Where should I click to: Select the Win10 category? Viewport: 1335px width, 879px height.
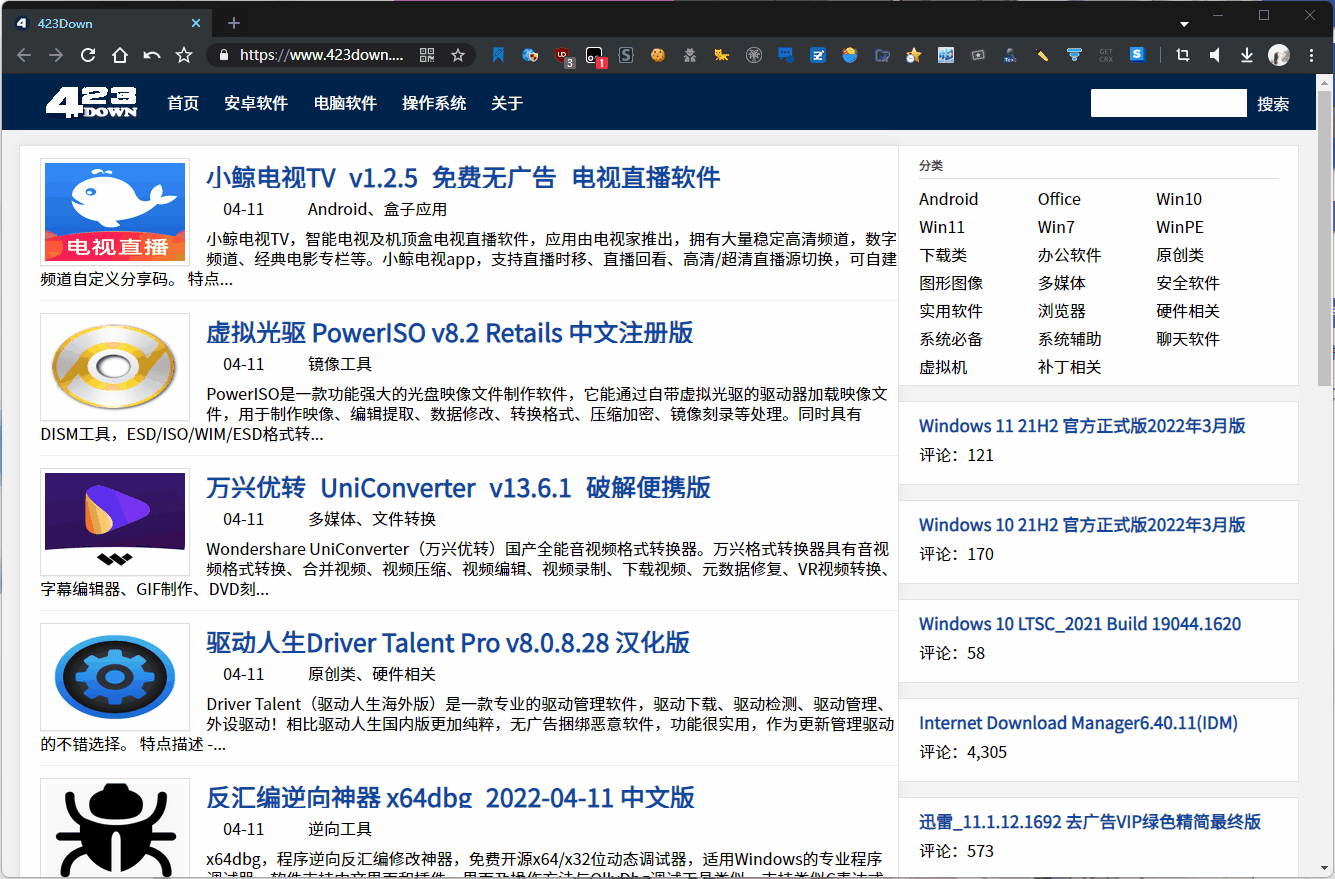coord(1179,199)
